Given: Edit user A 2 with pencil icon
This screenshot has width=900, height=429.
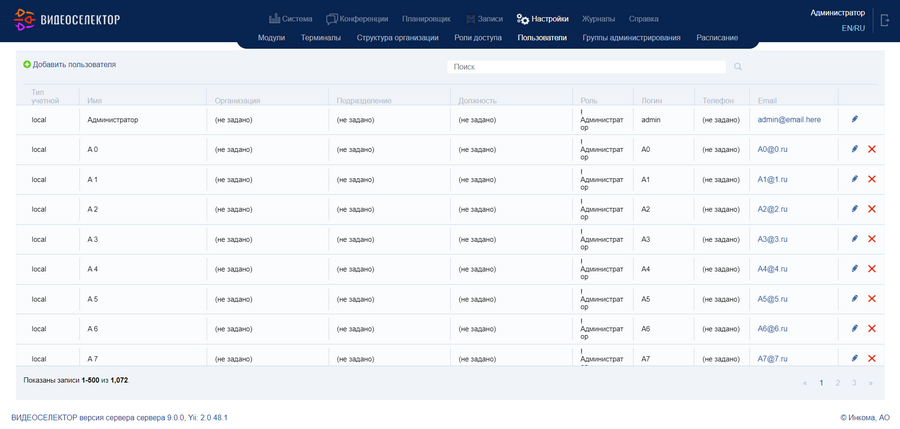Looking at the screenshot, I should [x=855, y=208].
